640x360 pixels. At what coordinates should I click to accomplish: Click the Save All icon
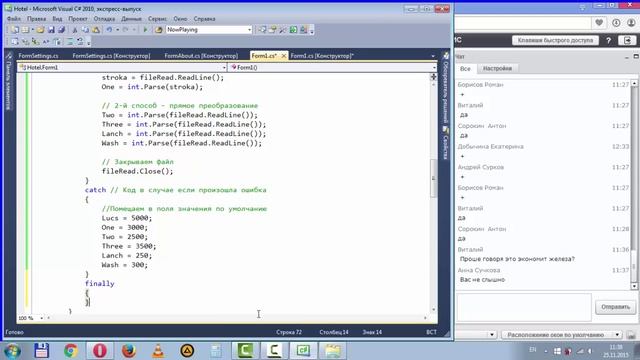[x=61, y=30]
